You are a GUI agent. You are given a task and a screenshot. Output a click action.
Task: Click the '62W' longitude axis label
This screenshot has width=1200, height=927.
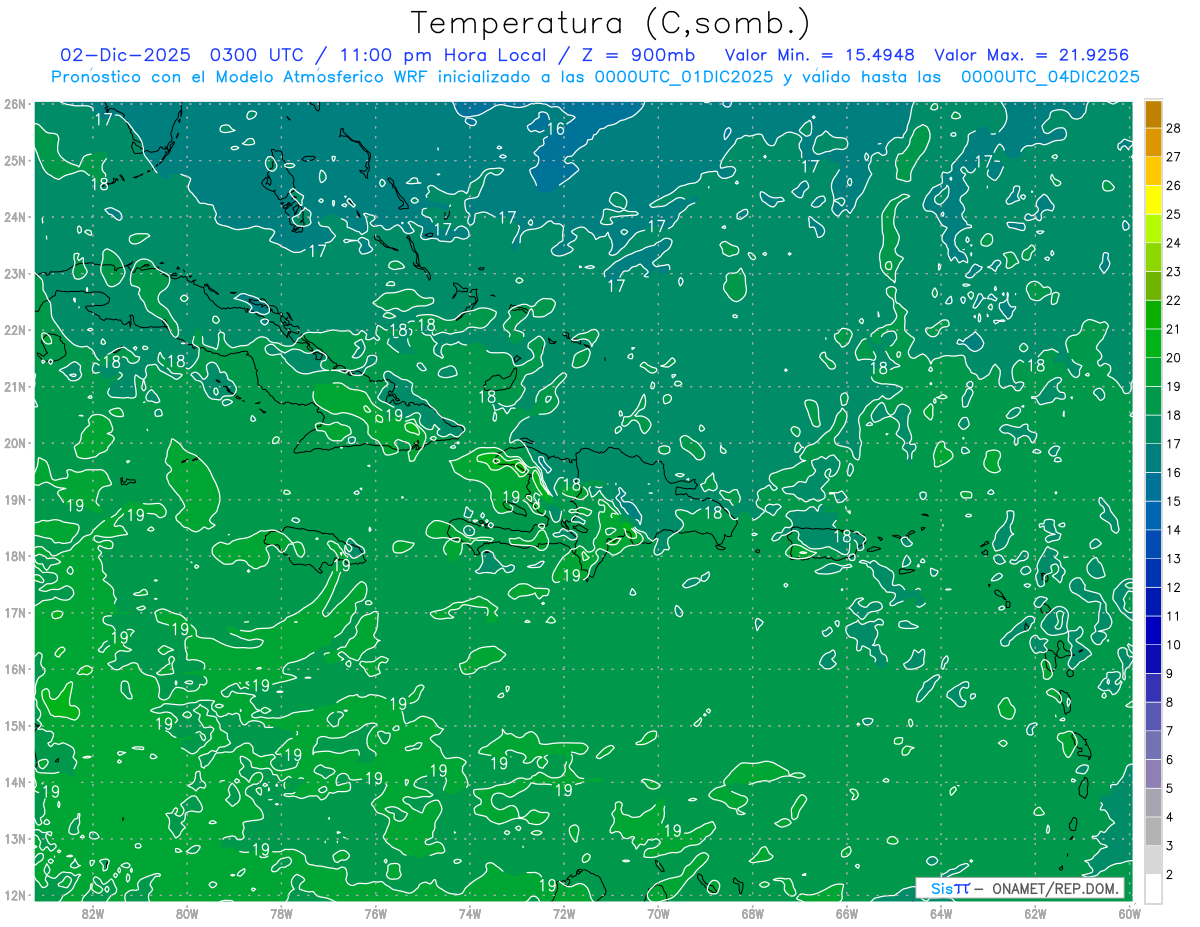point(1035,912)
